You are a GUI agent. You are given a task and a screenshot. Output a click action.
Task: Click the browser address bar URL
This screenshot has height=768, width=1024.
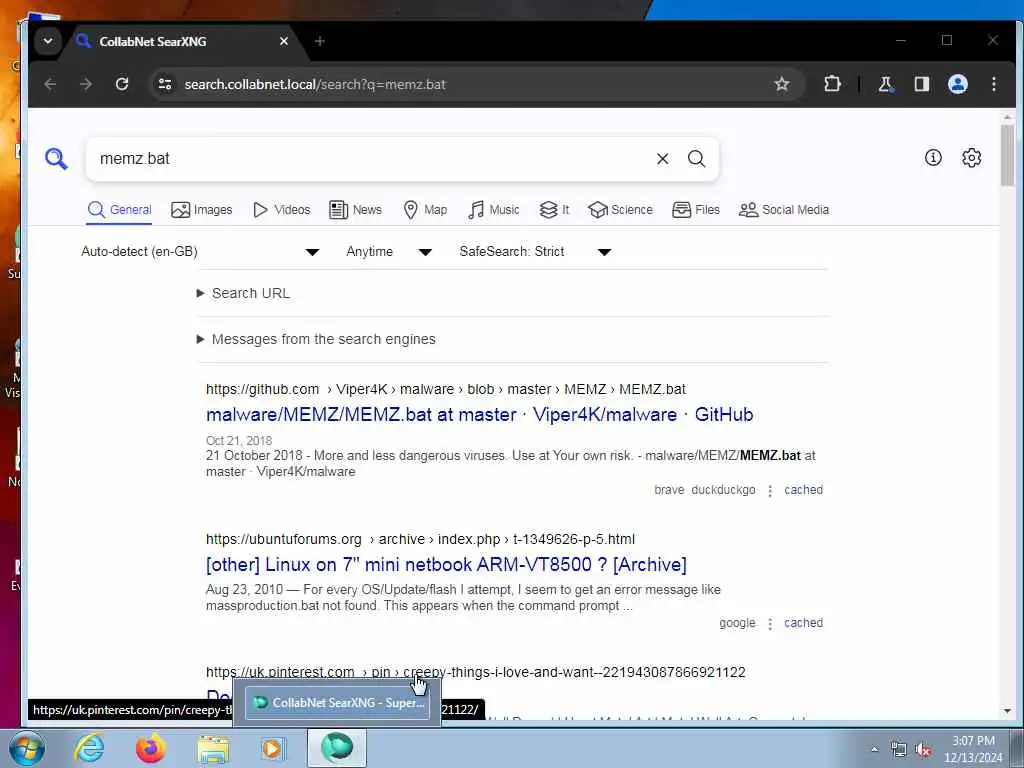pos(315,84)
